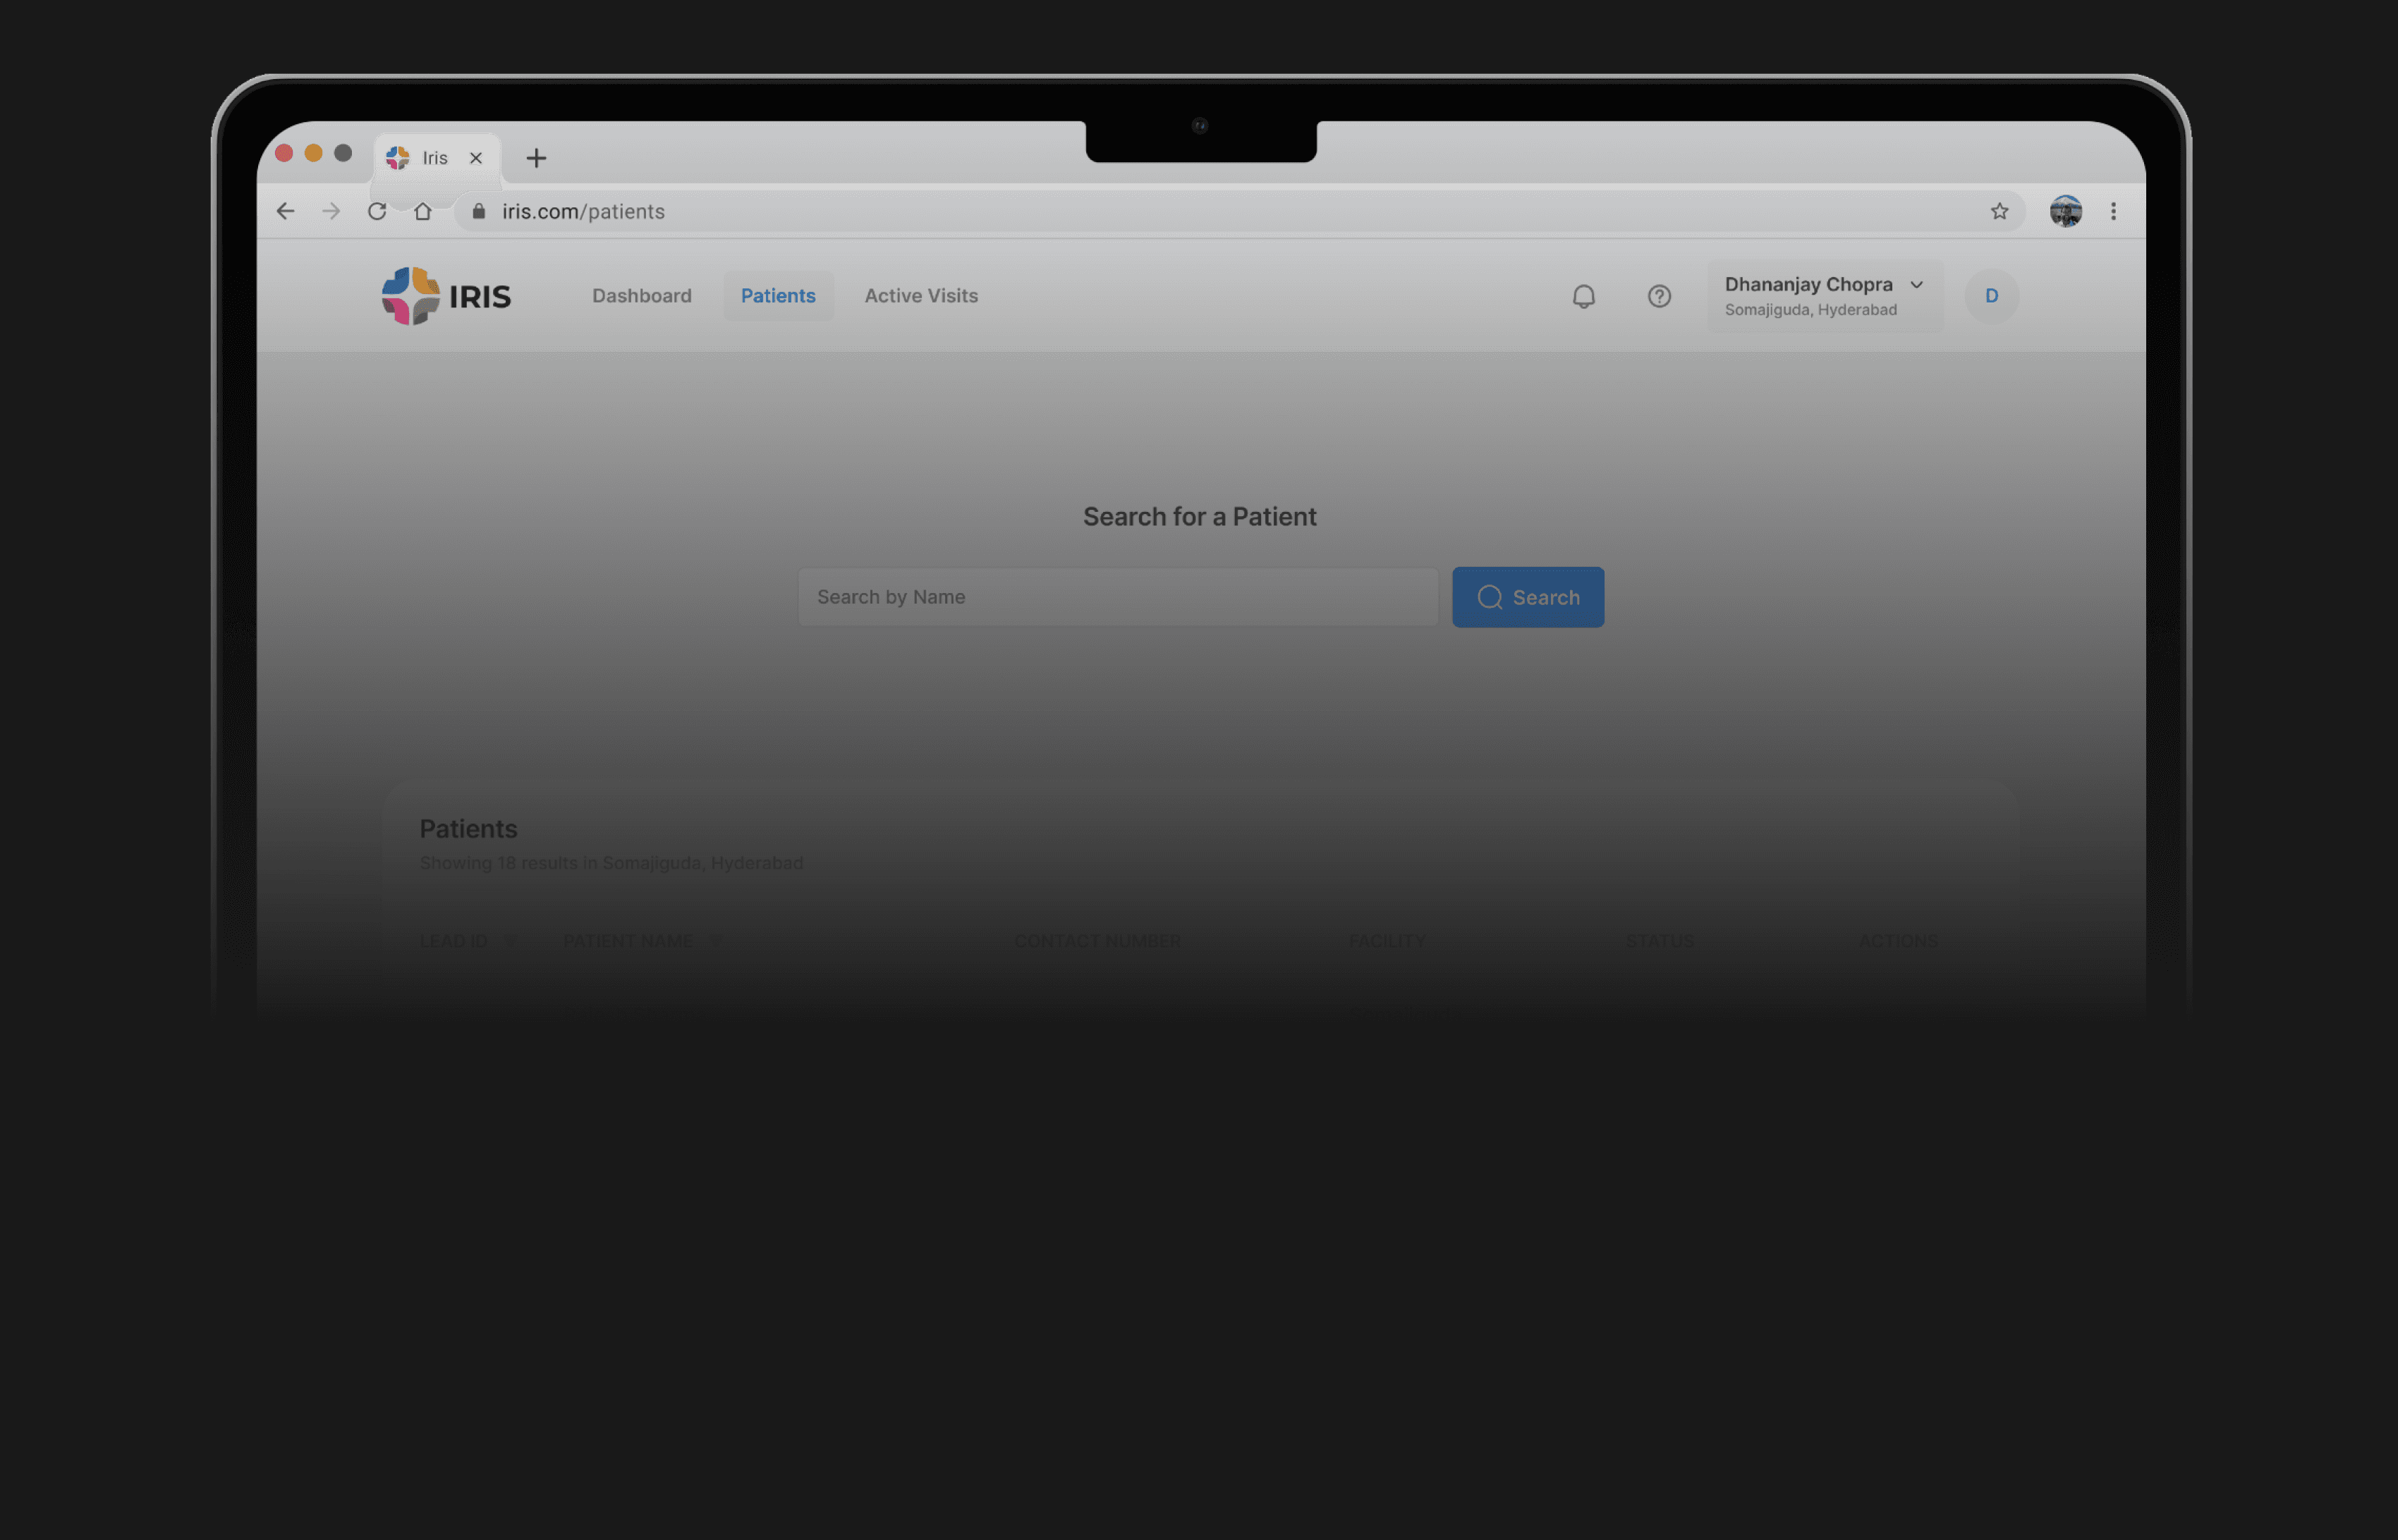
Task: Go to the Dashboard tab
Action: coord(641,296)
